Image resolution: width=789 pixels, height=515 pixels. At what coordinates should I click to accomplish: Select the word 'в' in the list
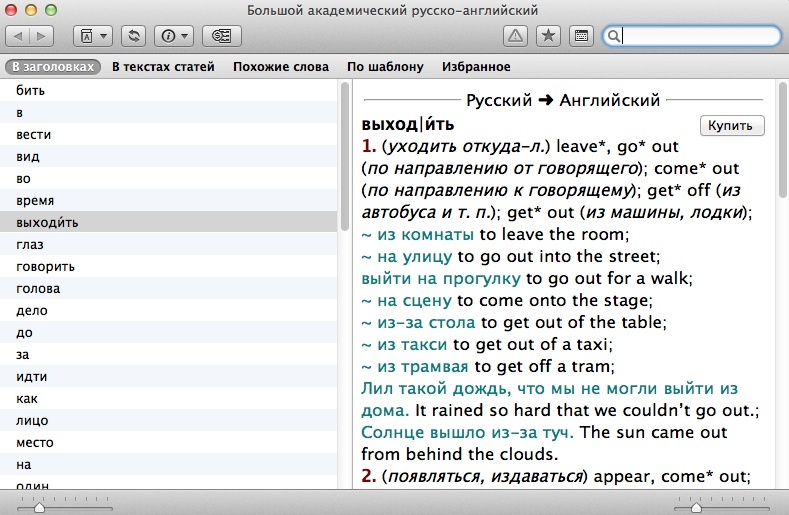point(169,112)
